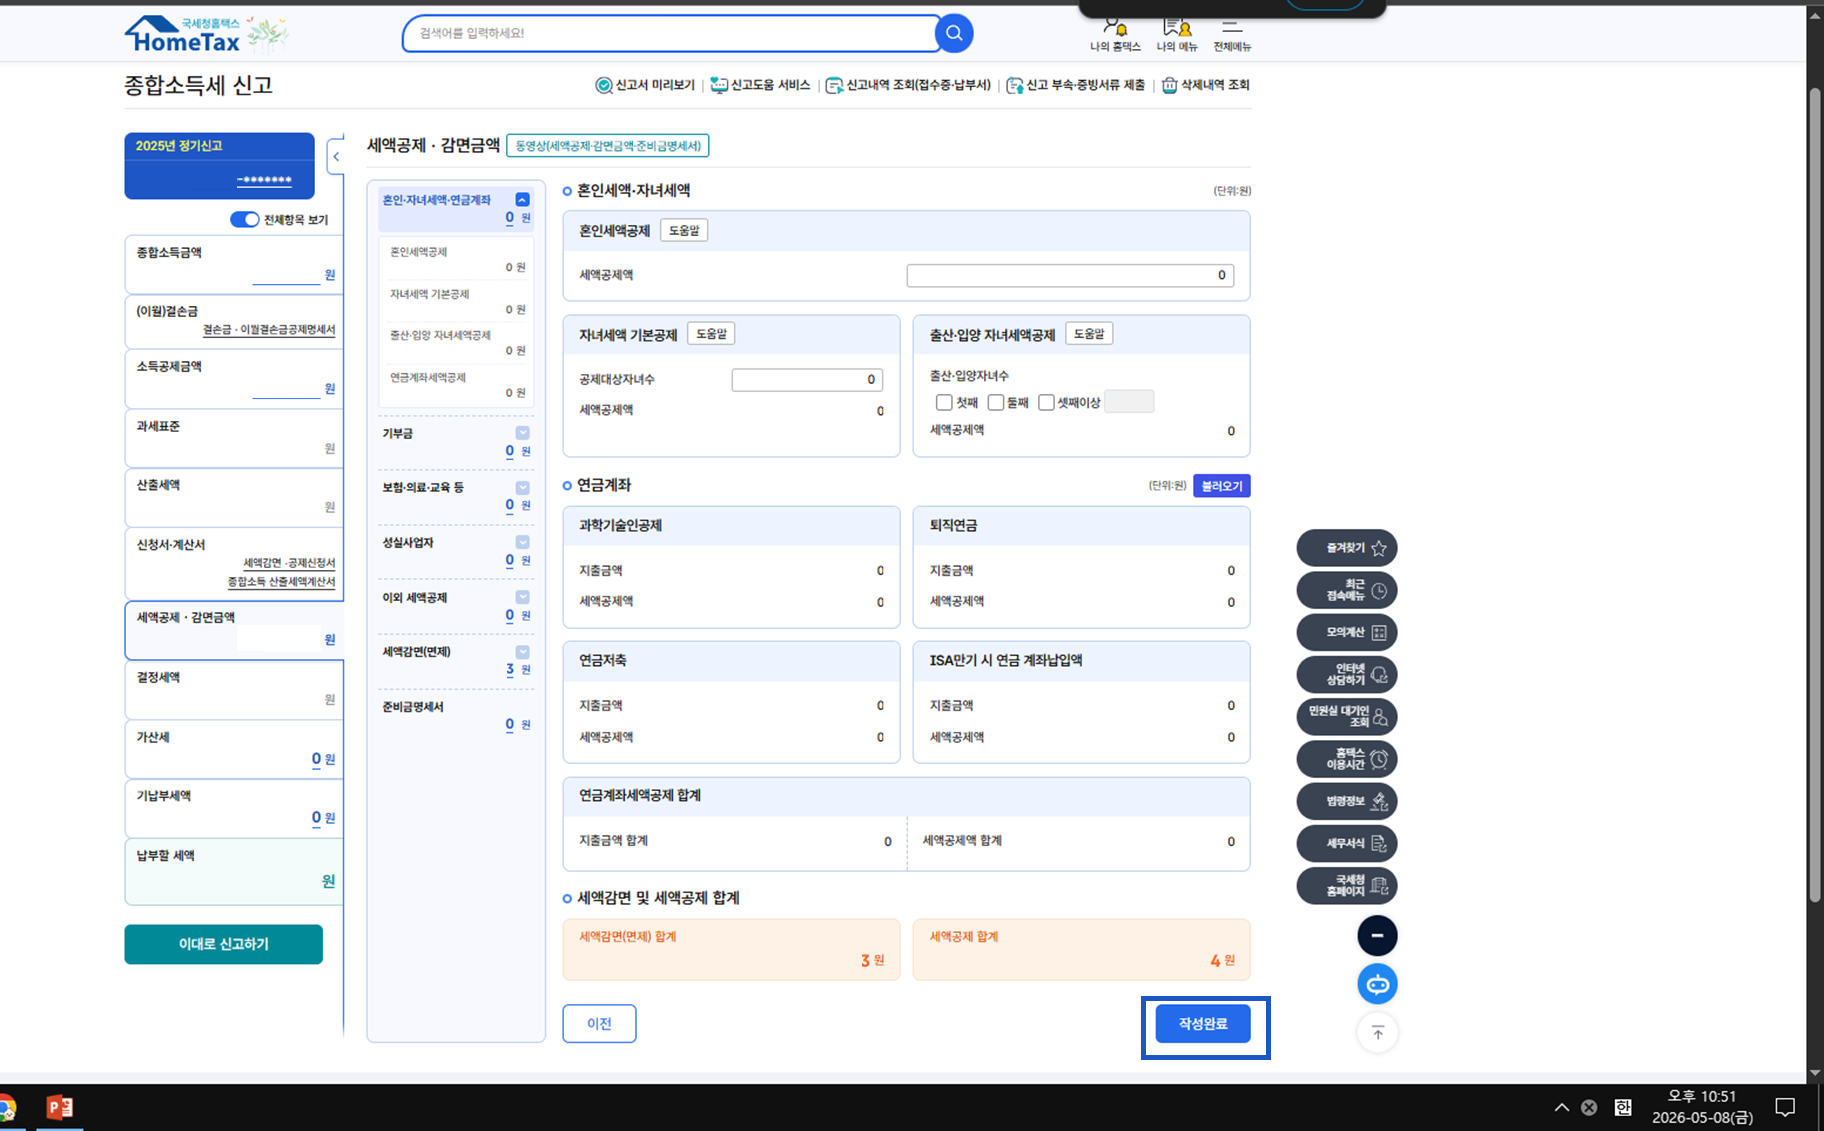The height and width of the screenshot is (1131, 1824).
Task: Click 공제대상자녀수 input field
Action: pos(807,380)
